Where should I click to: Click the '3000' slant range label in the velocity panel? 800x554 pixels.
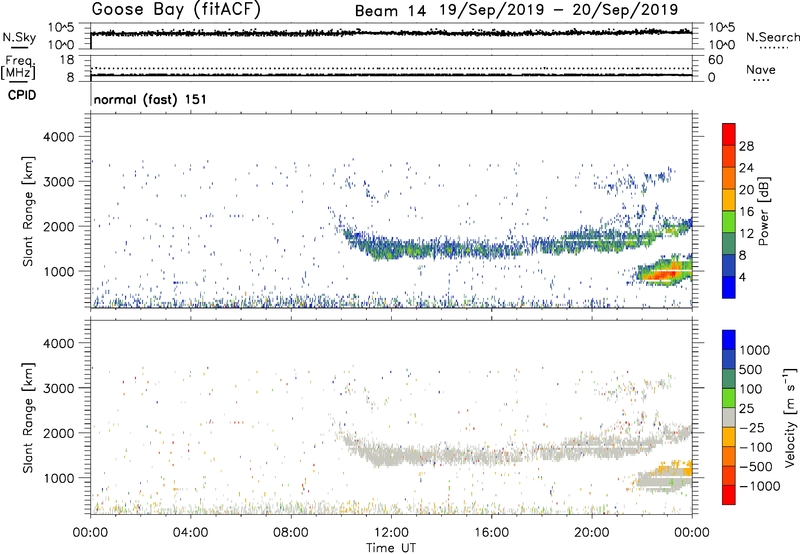tap(59, 388)
